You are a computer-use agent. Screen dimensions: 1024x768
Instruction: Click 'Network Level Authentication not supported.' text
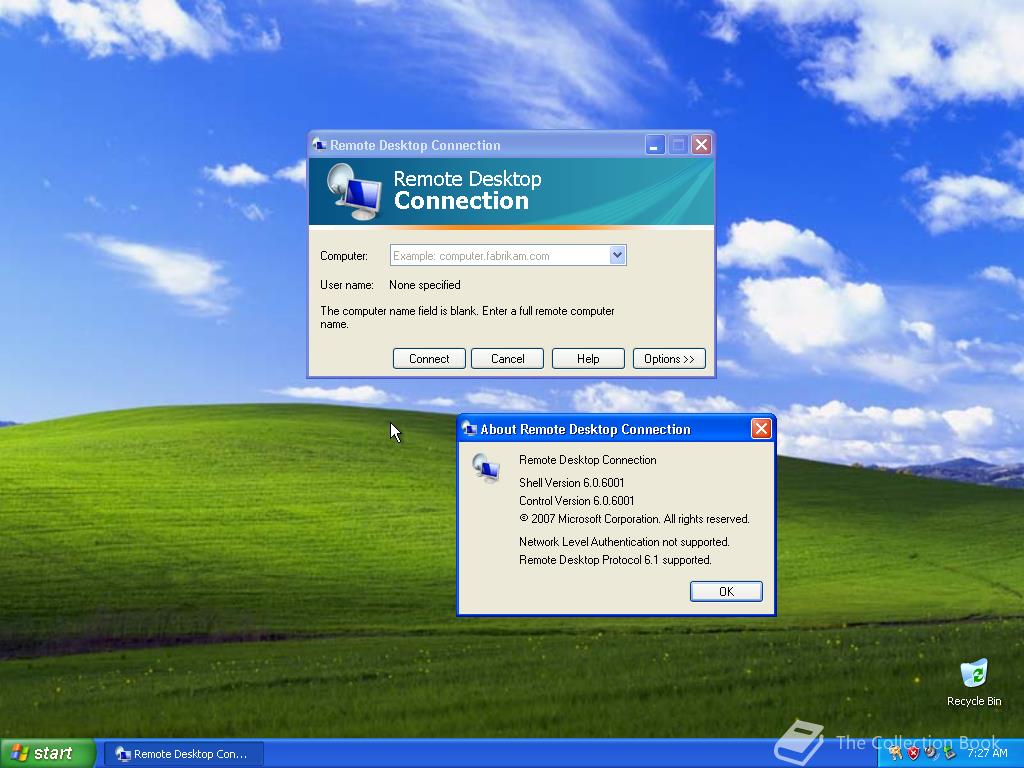point(624,542)
